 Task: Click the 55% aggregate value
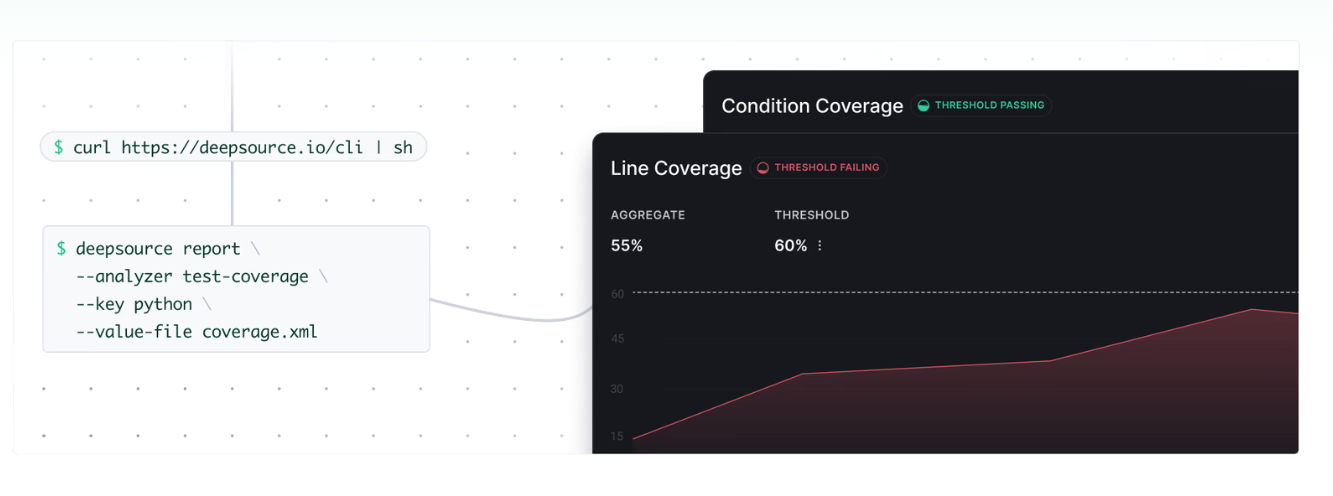[x=627, y=246]
